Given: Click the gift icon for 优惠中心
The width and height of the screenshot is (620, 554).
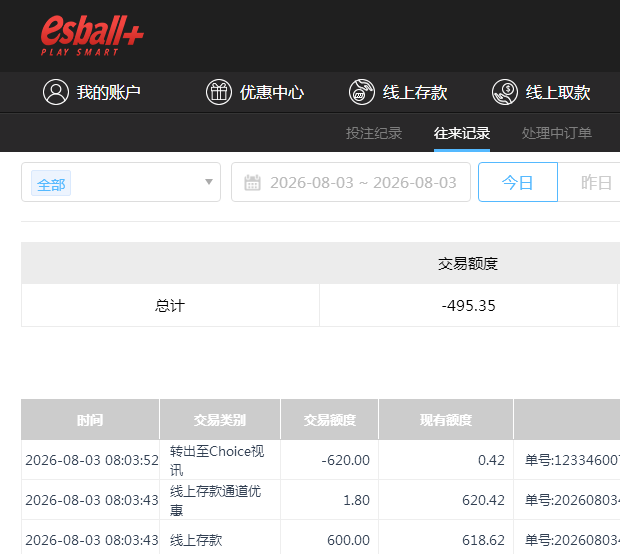Looking at the screenshot, I should [x=219, y=92].
